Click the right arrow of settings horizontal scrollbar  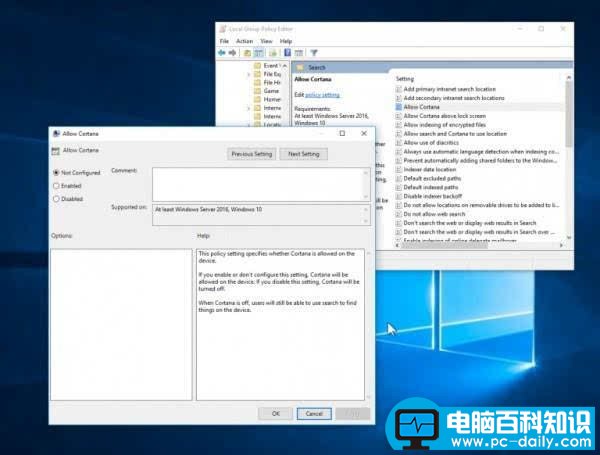(561, 245)
